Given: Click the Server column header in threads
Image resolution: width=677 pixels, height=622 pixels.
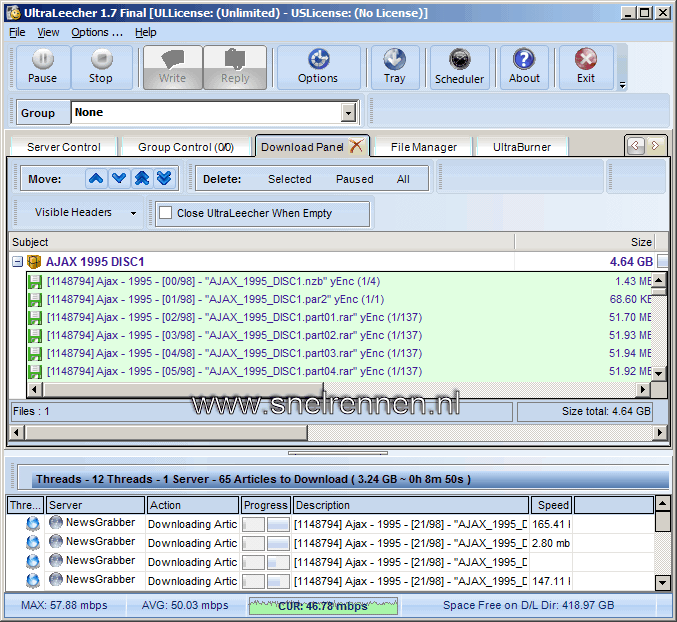Looking at the screenshot, I should coord(95,505).
